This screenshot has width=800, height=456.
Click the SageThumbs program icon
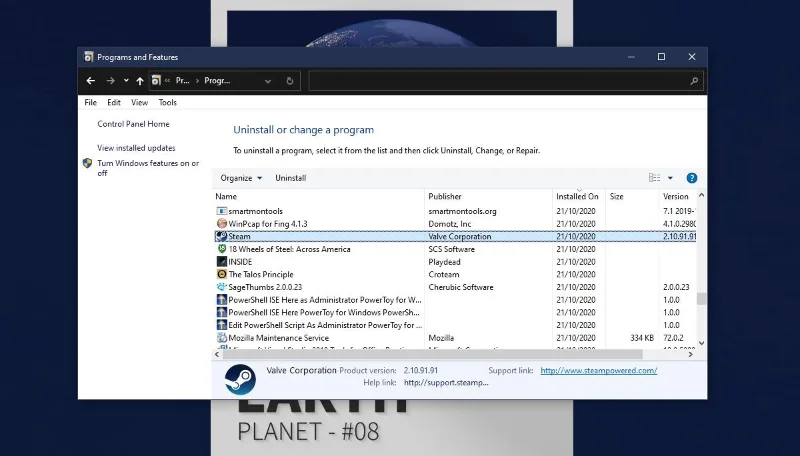221,287
